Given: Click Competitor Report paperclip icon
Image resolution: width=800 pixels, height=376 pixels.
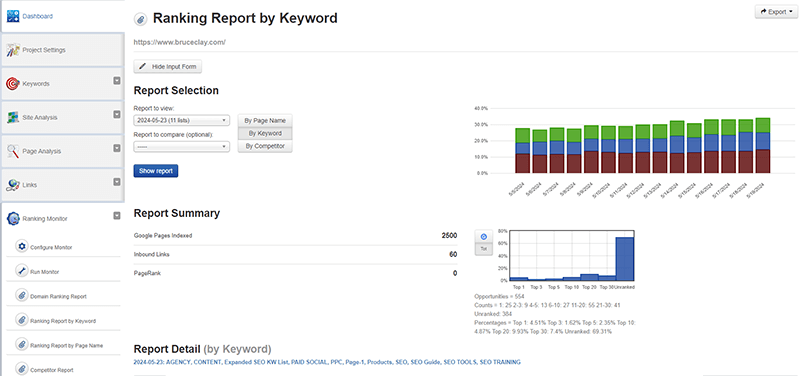Looking at the screenshot, I should coord(21,370).
